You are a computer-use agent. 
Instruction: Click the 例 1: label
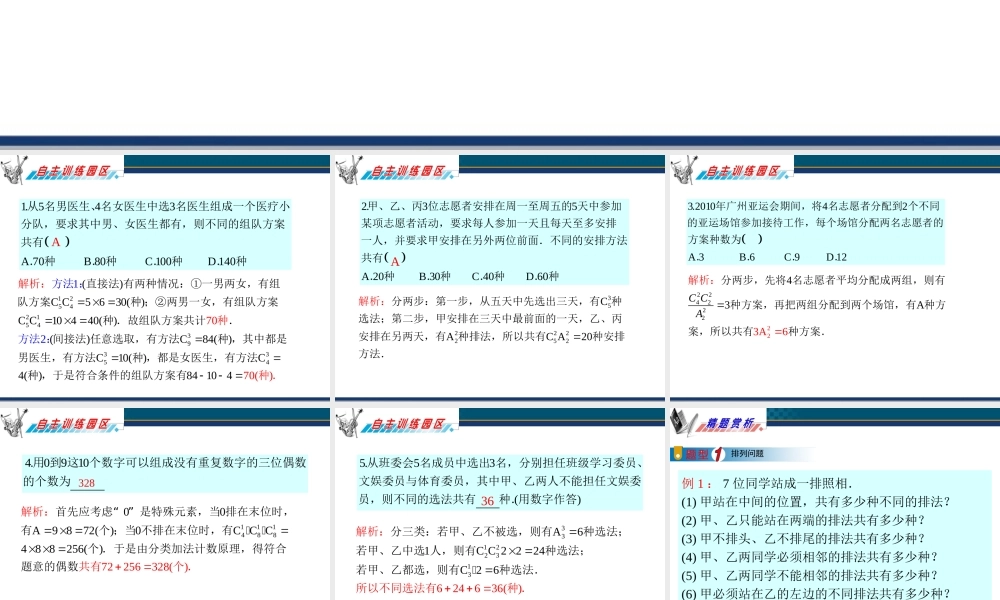point(697,483)
